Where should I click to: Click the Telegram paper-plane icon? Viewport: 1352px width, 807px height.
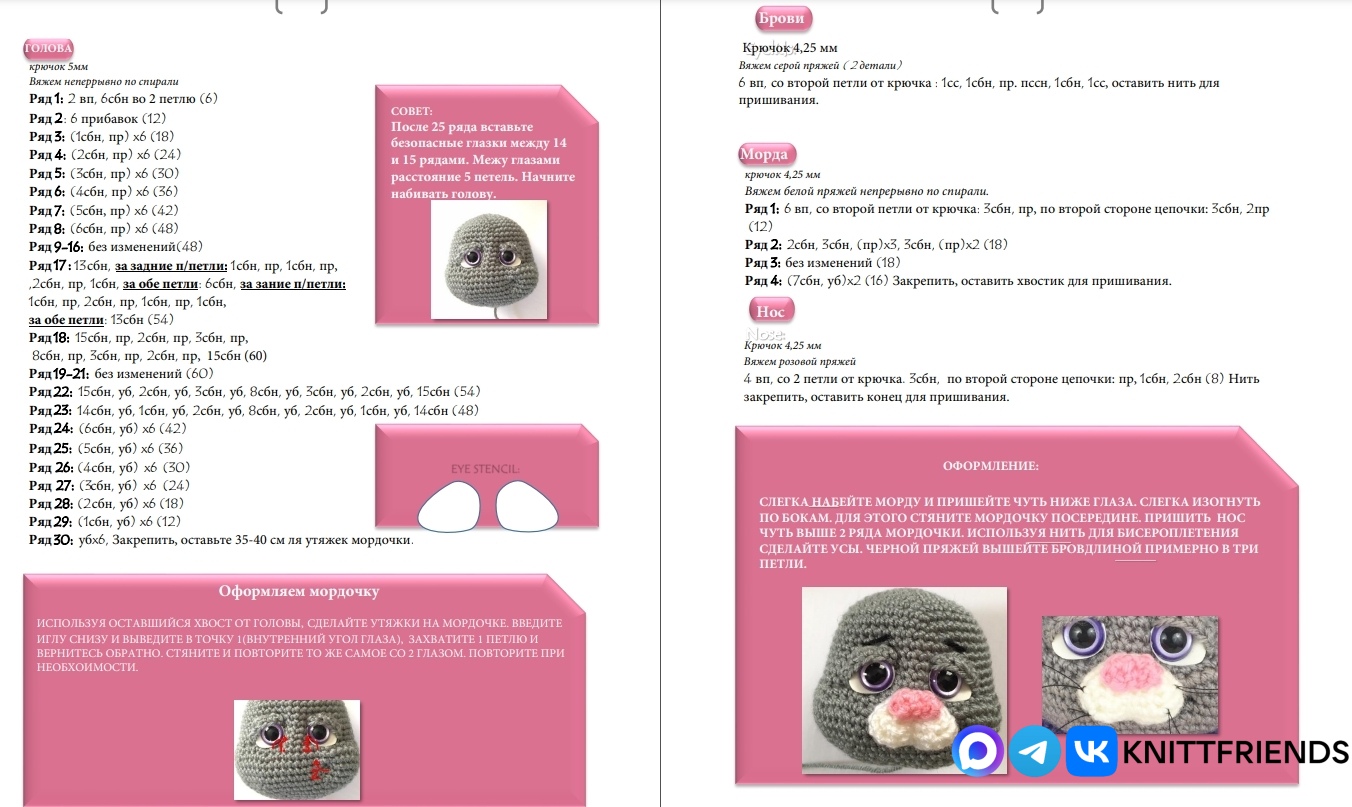point(1034,752)
